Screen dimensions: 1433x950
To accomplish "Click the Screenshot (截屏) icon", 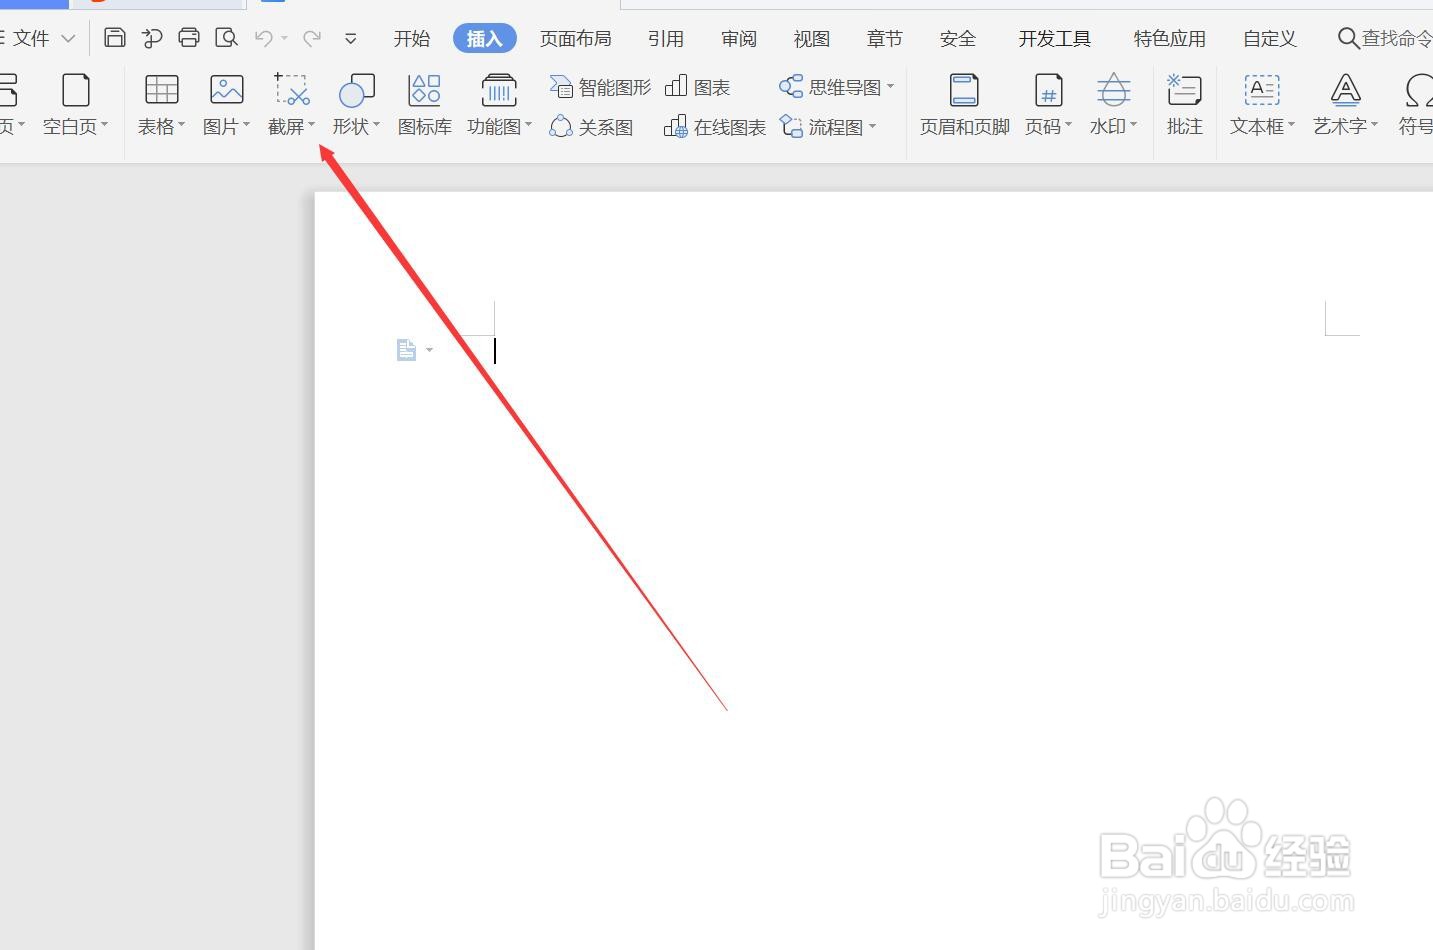I will coord(291,90).
